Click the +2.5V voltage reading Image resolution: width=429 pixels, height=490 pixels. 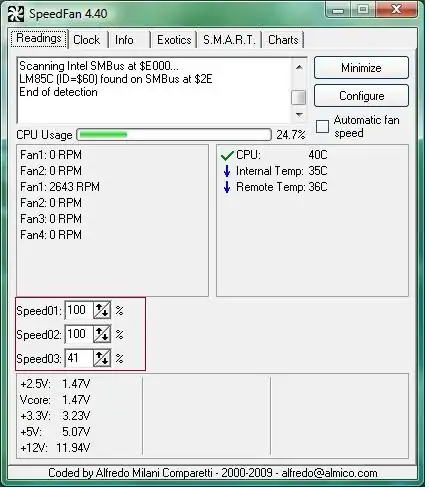(55, 384)
